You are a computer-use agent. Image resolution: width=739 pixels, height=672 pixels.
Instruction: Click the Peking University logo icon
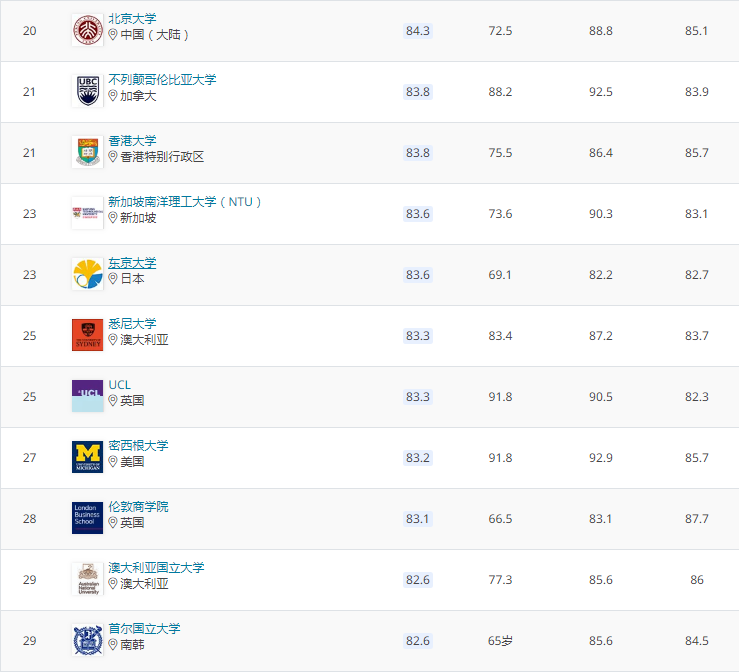click(x=87, y=30)
